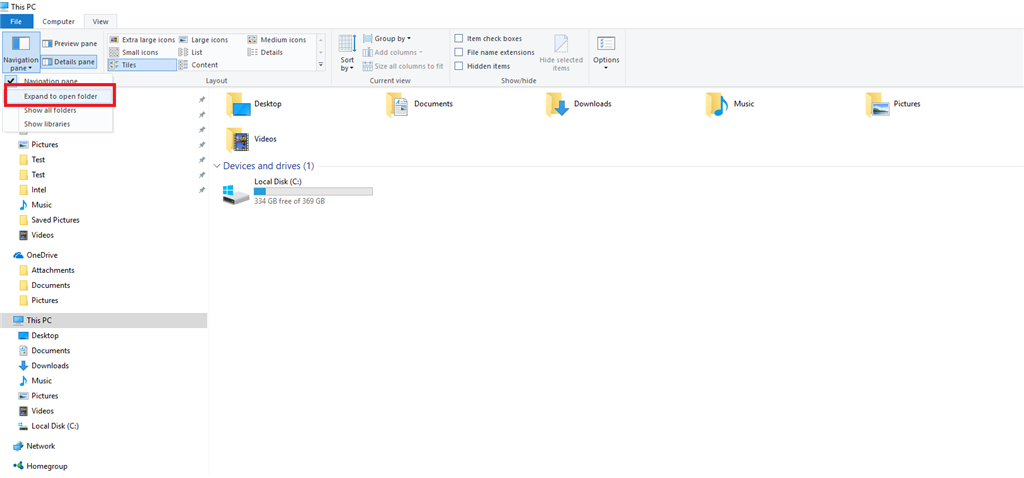
Task: Expand the layout gallery's more arrow
Action: click(x=321, y=65)
